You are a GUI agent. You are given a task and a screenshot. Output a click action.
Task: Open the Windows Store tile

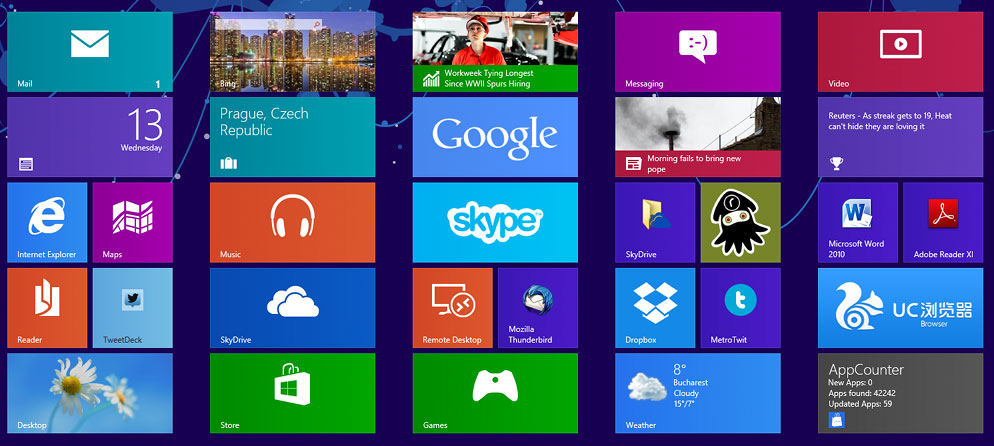click(292, 392)
